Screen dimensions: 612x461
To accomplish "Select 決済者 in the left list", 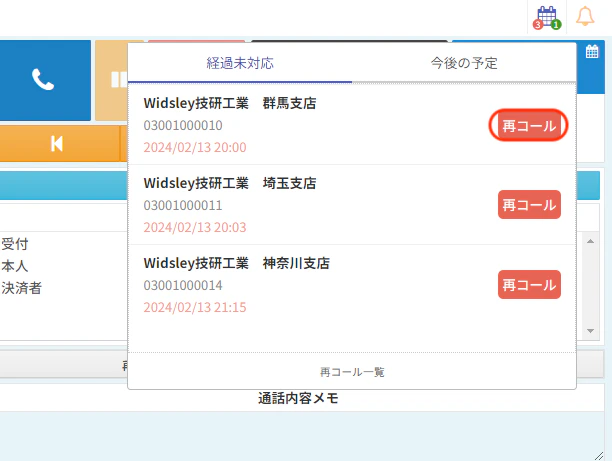I will pos(21,288).
